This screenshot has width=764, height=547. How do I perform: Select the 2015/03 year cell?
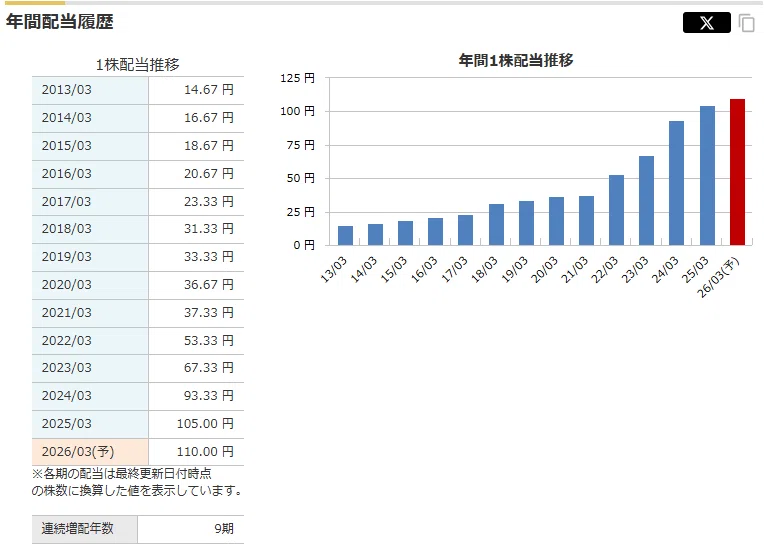coord(90,146)
